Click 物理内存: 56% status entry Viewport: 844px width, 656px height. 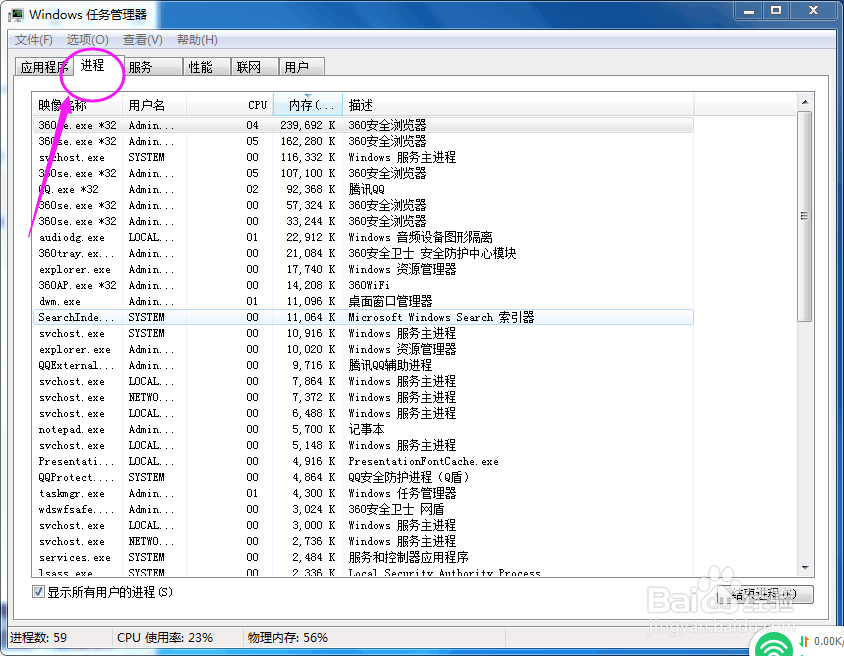pos(288,638)
